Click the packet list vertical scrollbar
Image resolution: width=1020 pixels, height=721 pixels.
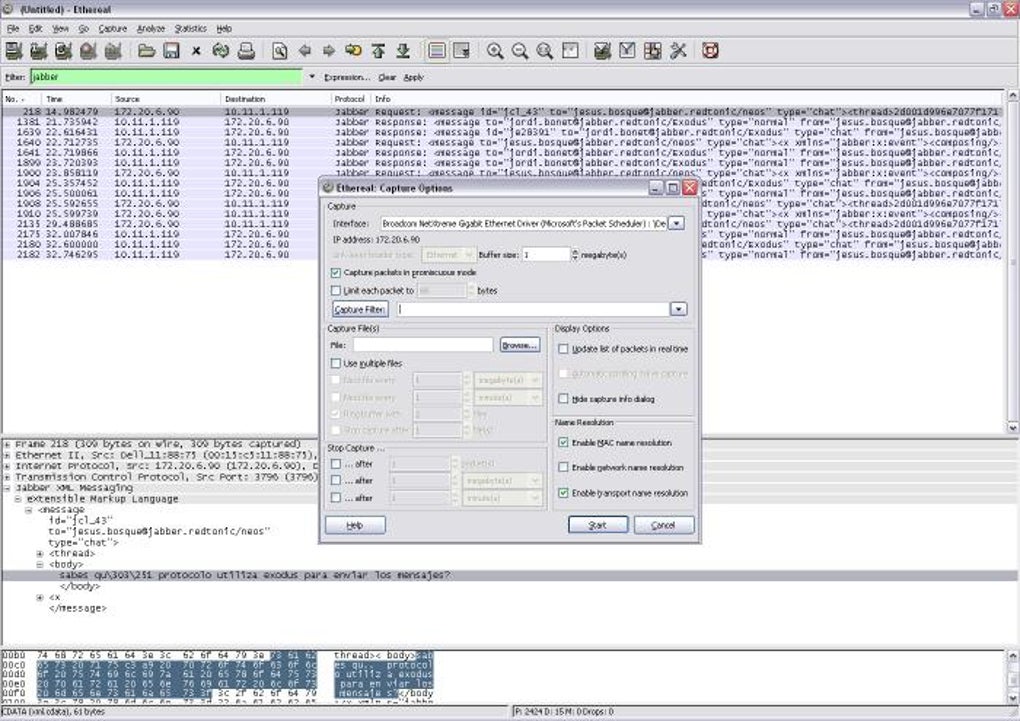1013,262
